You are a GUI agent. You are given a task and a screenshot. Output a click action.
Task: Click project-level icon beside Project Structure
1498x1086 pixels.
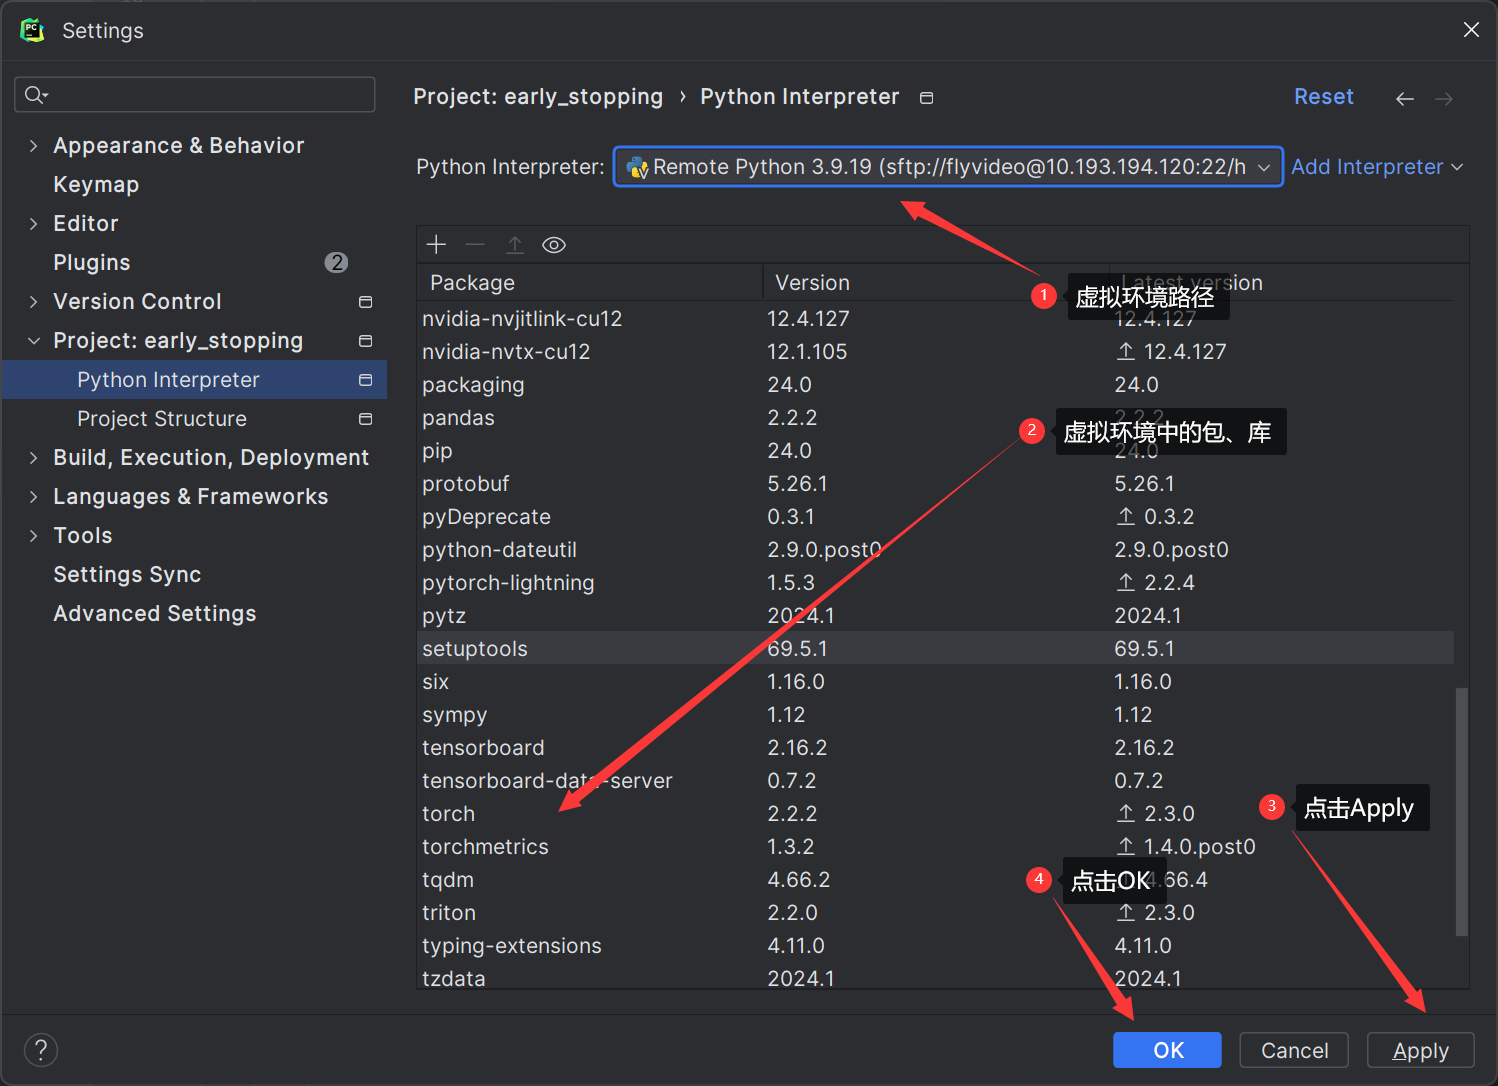click(366, 419)
